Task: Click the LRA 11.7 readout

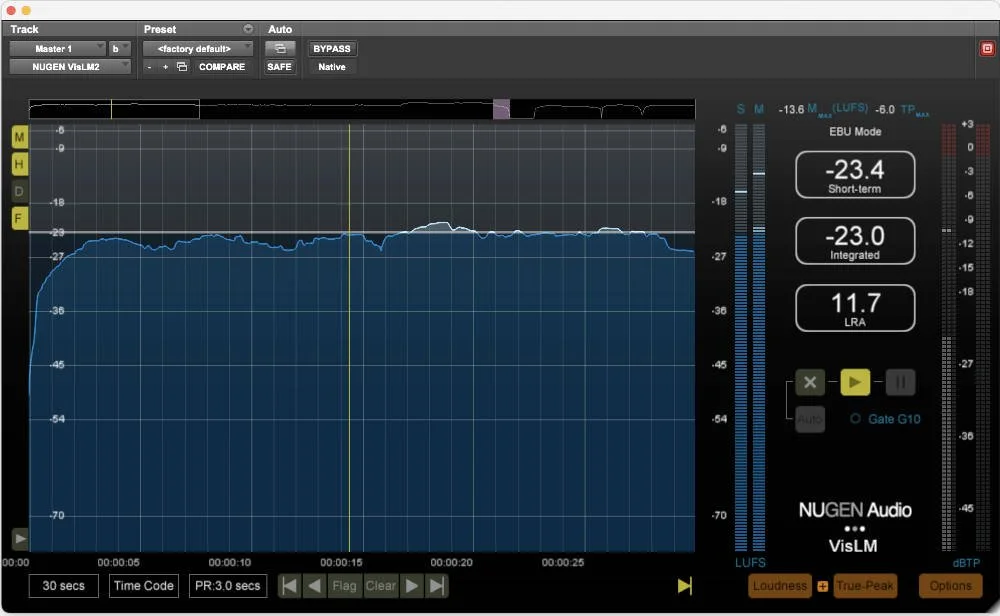Action: point(855,308)
